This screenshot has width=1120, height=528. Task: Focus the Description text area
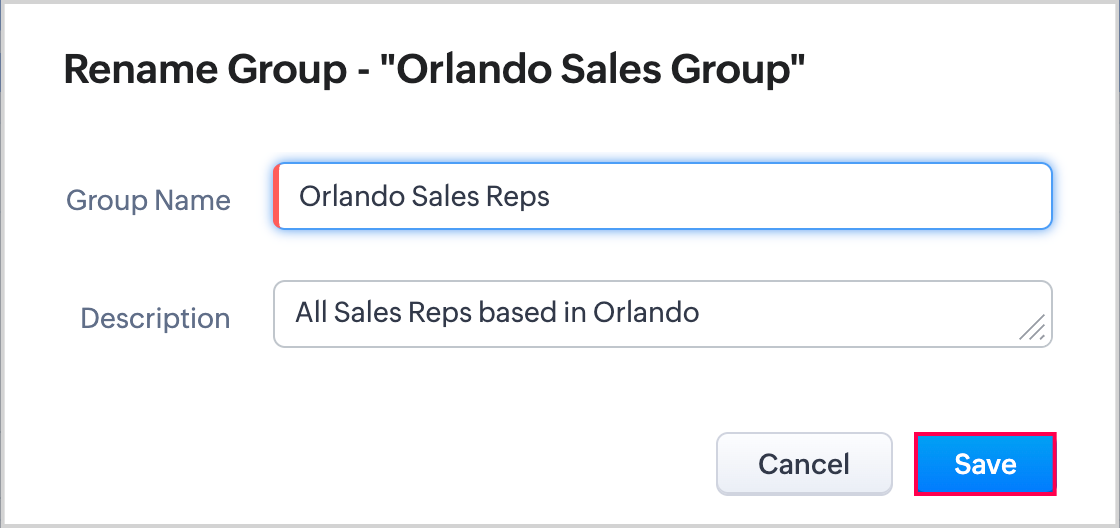[x=662, y=314]
